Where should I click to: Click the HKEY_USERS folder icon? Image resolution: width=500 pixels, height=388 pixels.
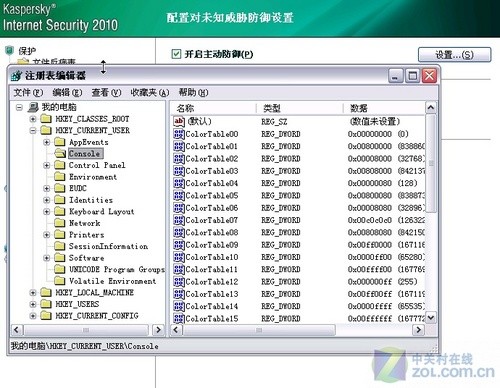[x=46, y=304]
